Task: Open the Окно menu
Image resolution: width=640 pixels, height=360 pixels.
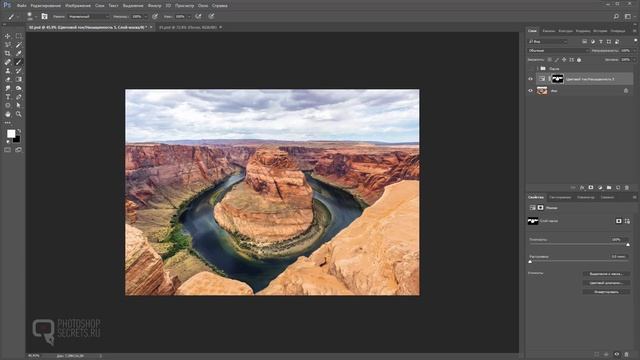Action: coord(203,6)
